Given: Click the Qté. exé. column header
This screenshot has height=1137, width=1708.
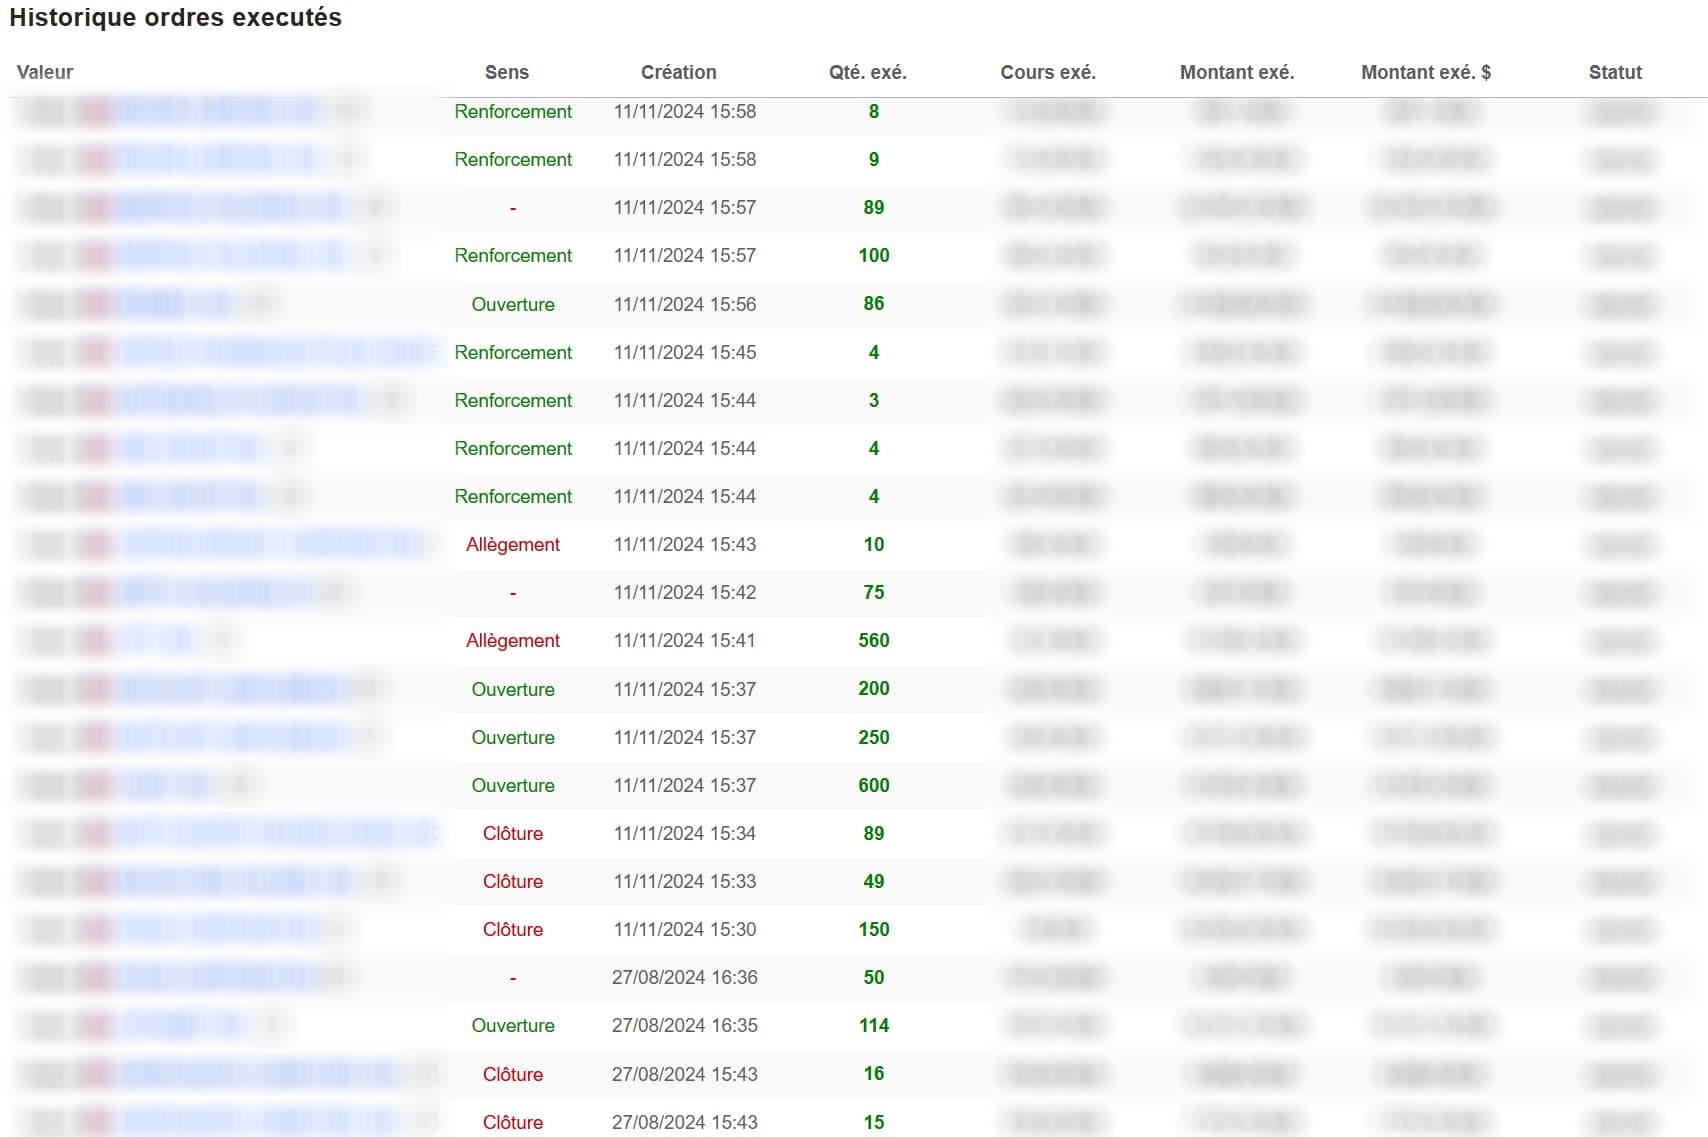Looking at the screenshot, I should click(x=867, y=72).
